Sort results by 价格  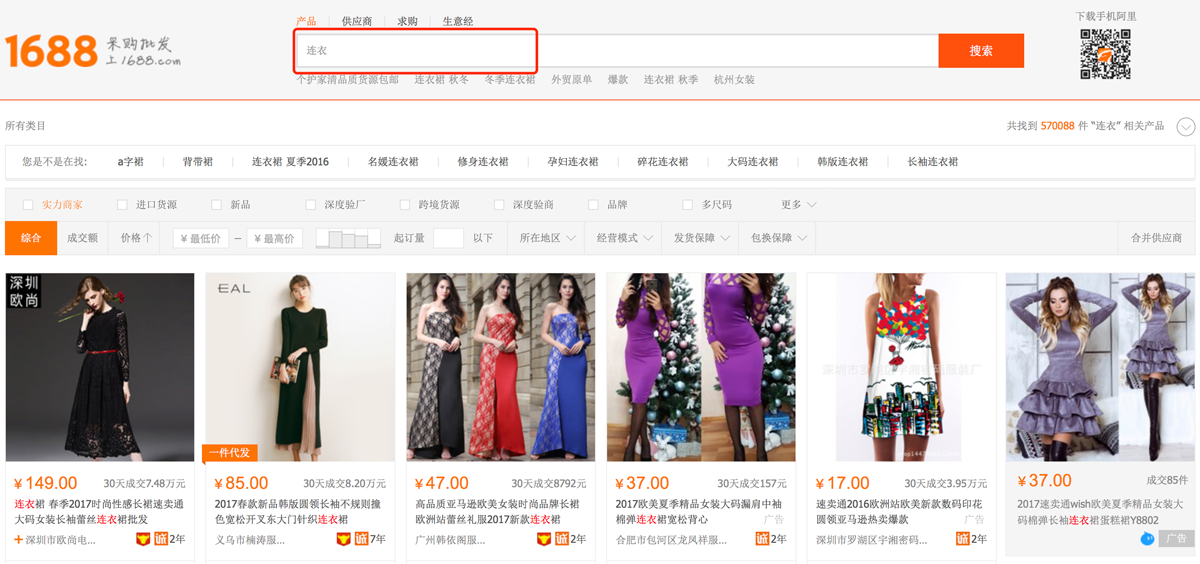coord(136,238)
